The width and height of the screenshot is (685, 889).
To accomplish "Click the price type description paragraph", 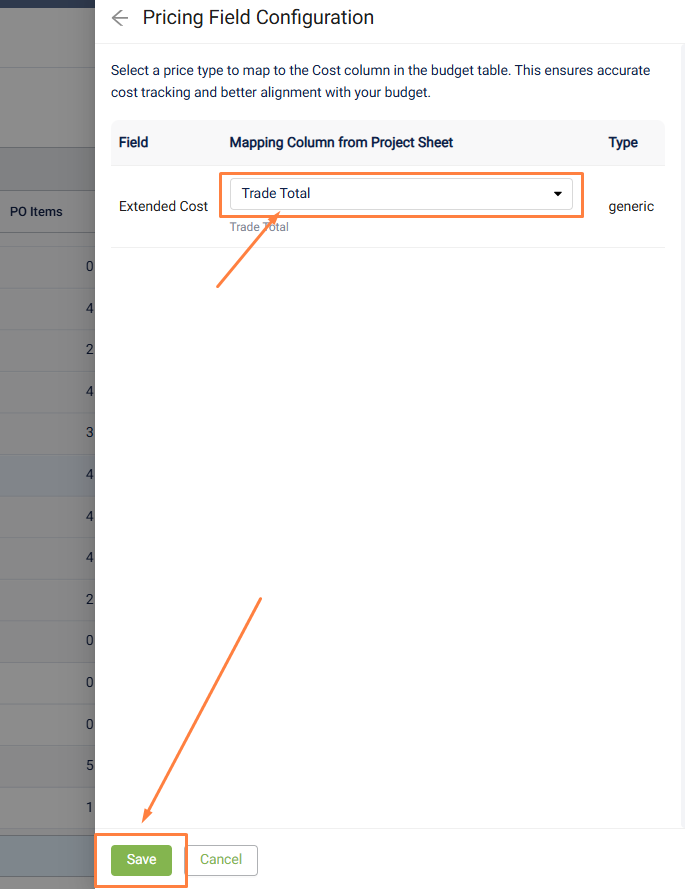I will tap(380, 81).
